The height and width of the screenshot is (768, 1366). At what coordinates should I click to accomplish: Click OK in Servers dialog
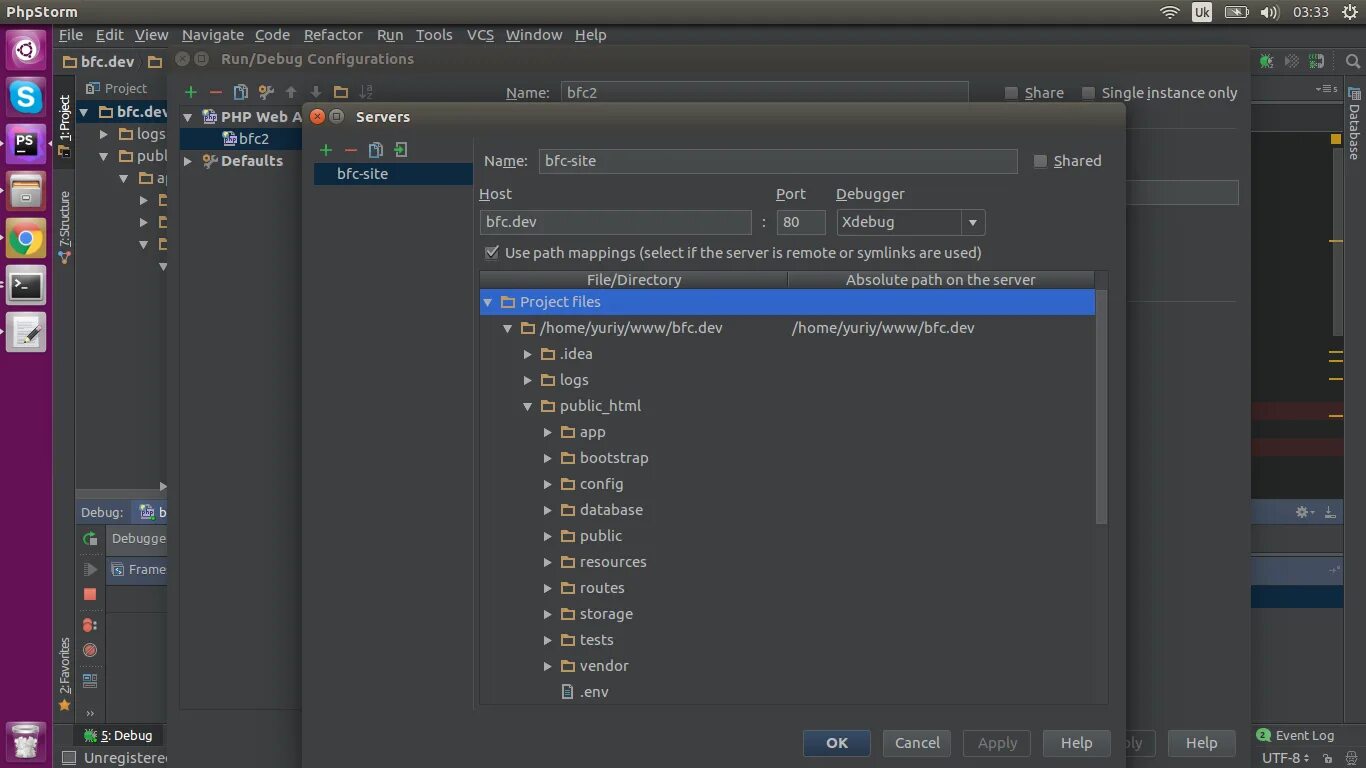click(x=837, y=743)
